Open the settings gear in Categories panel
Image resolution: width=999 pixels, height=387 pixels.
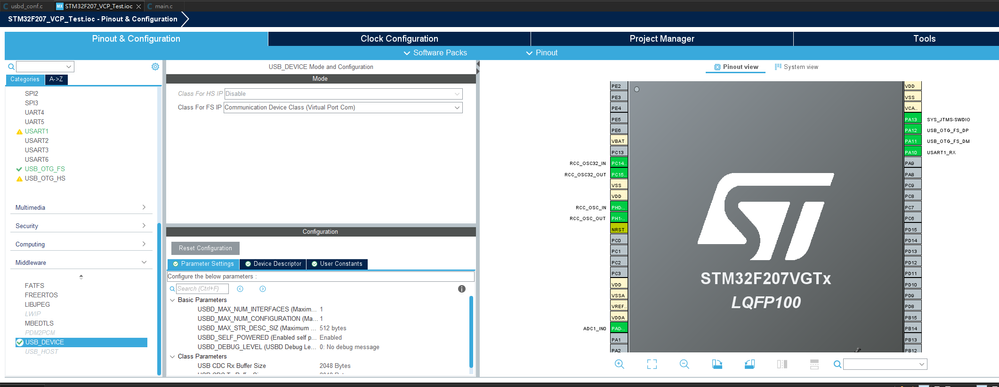(155, 66)
